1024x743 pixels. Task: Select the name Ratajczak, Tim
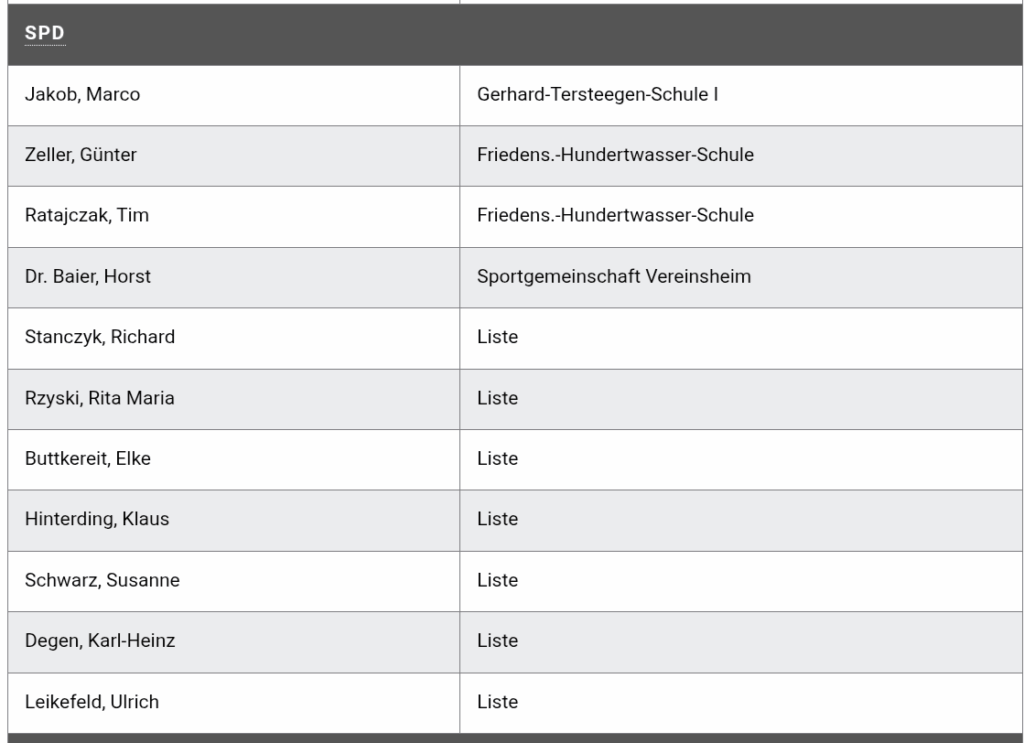(87, 215)
